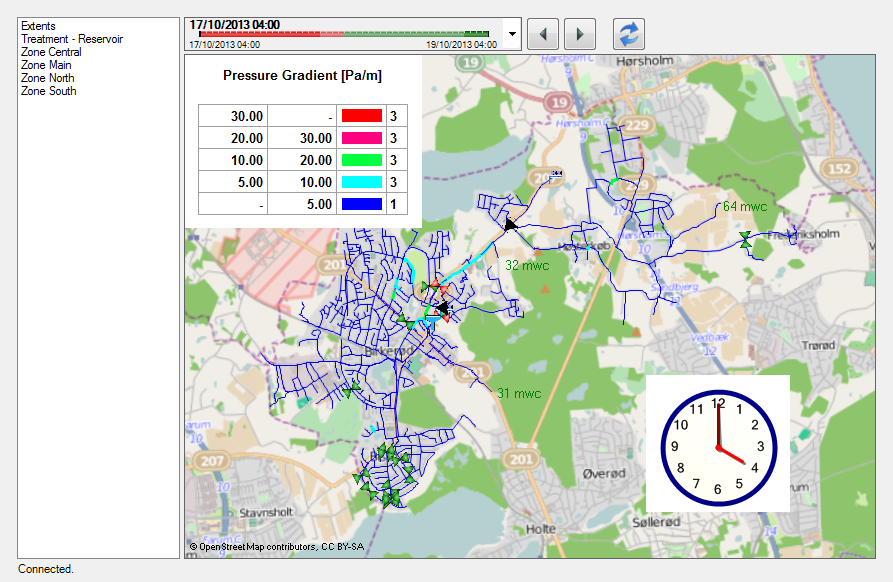Click the next time step arrow button
The height and width of the screenshot is (582, 893).
coord(580,34)
